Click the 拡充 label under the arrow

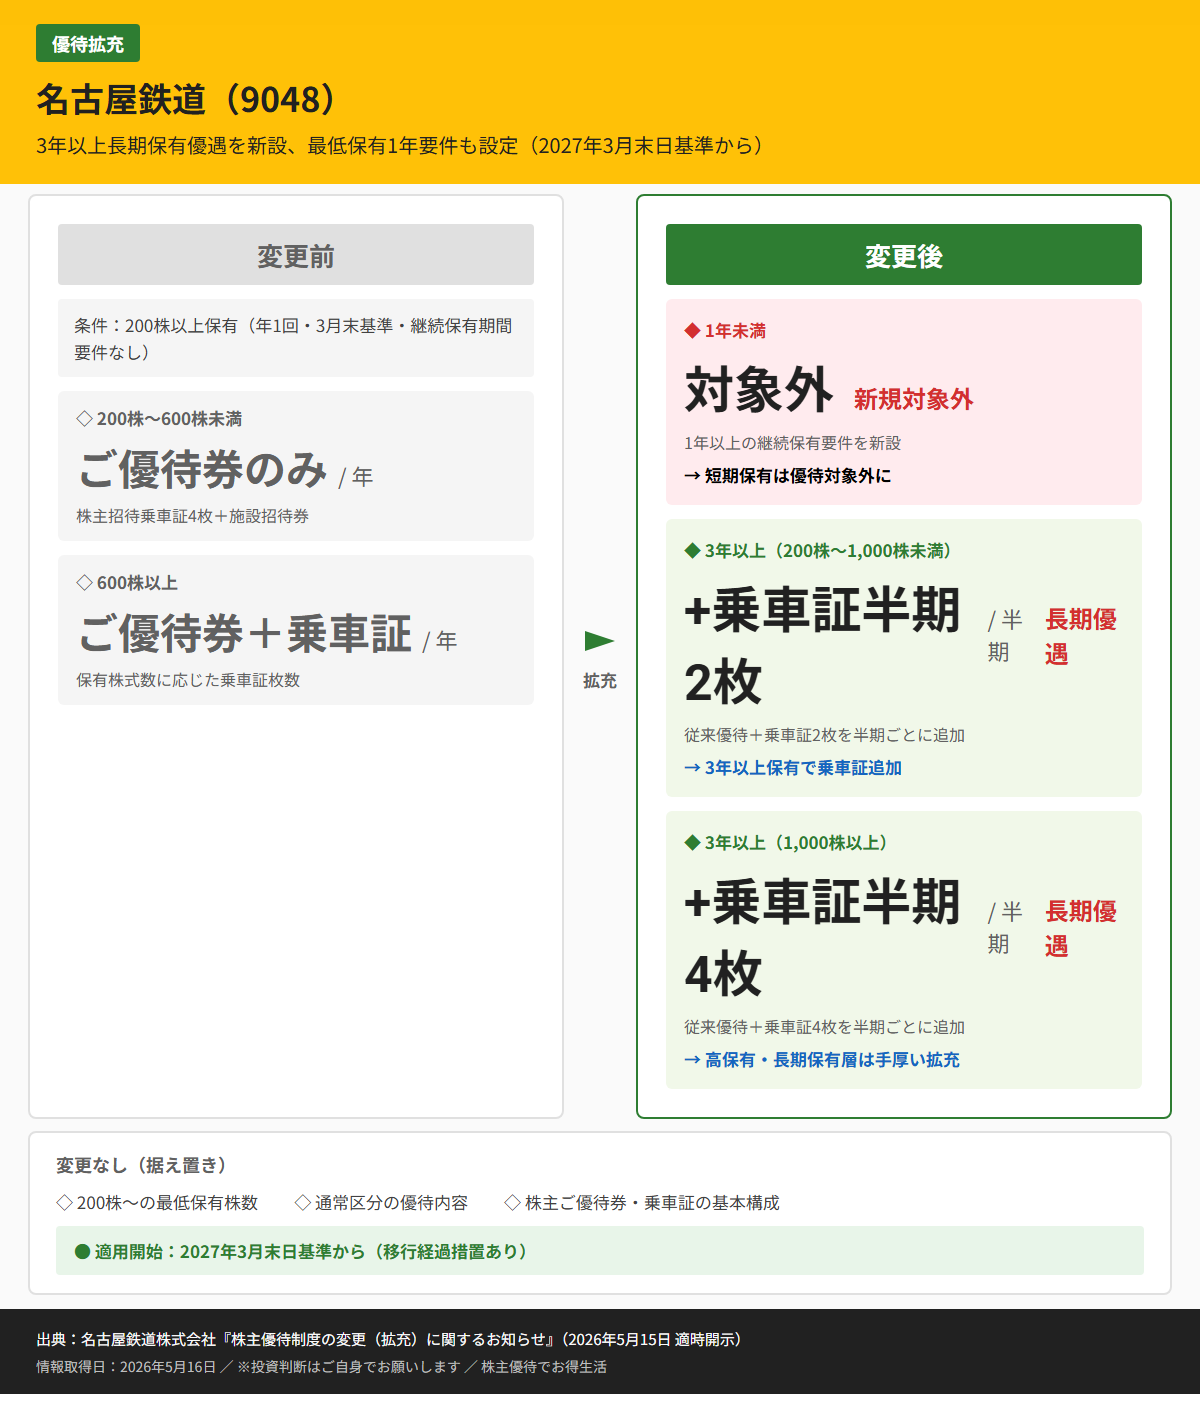point(599,681)
